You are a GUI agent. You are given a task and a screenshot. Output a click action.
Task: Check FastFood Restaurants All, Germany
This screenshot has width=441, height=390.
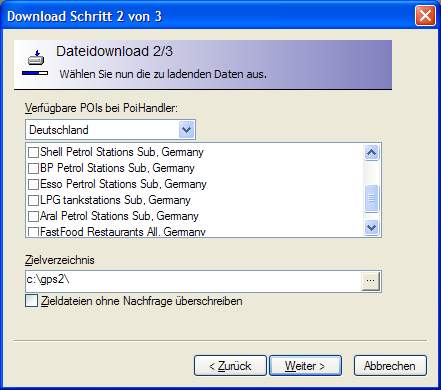(33, 232)
